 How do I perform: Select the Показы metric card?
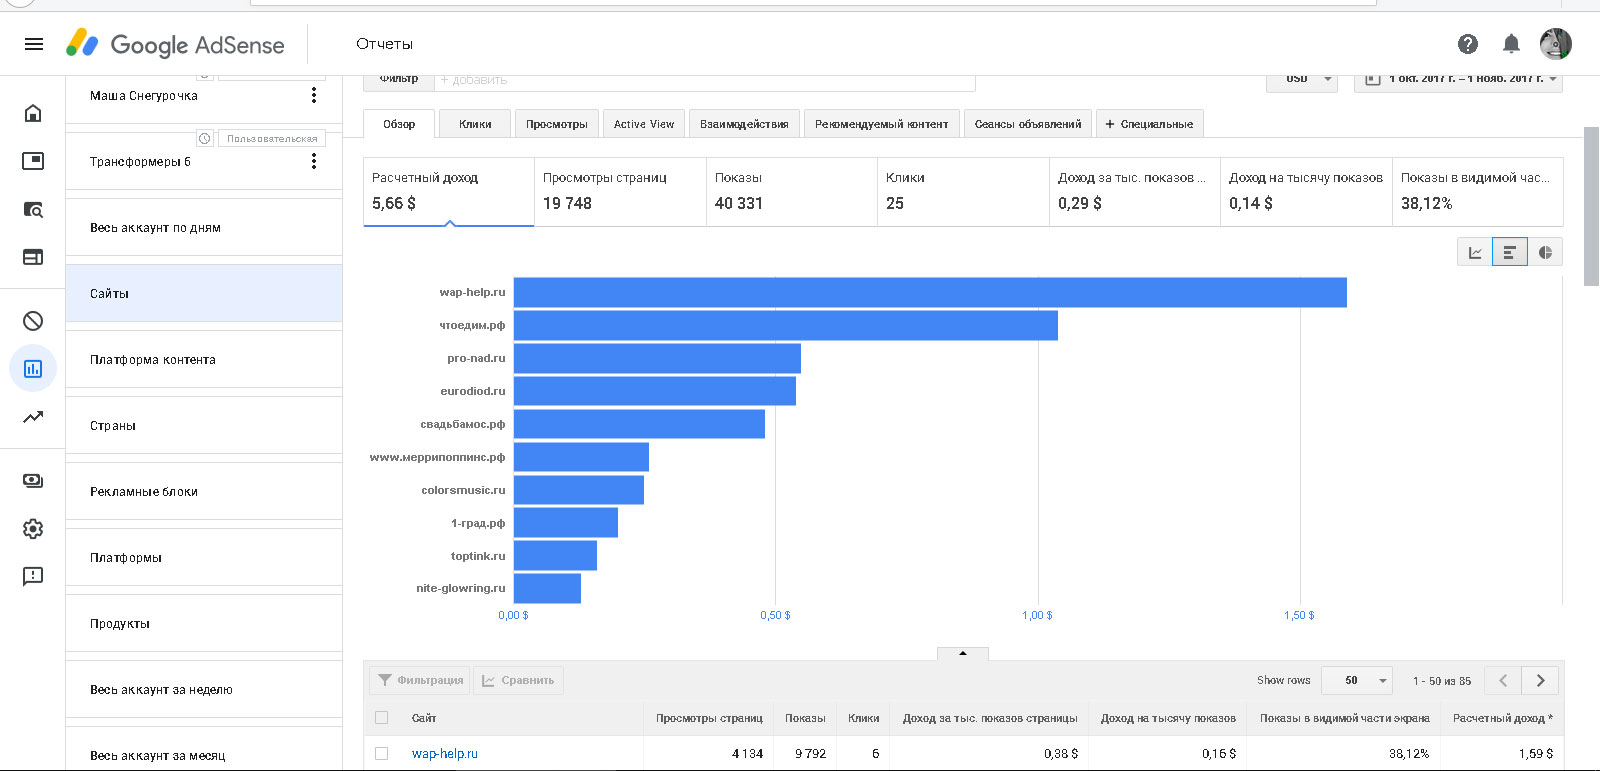pos(792,191)
